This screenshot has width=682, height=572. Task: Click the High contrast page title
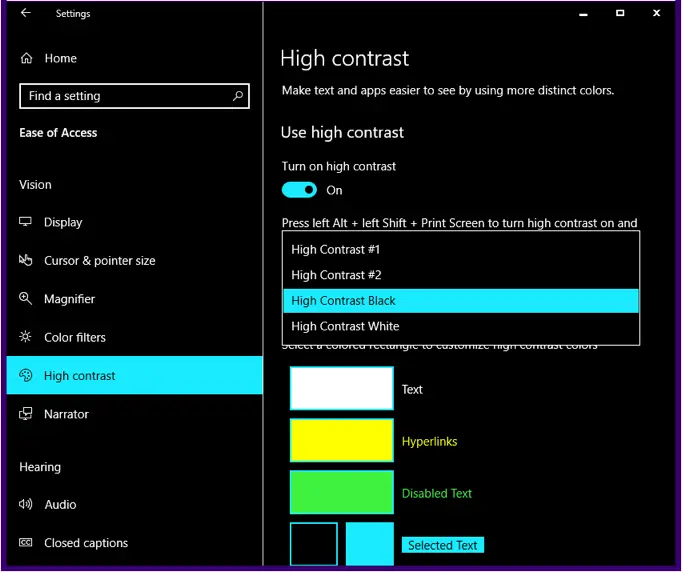(344, 58)
